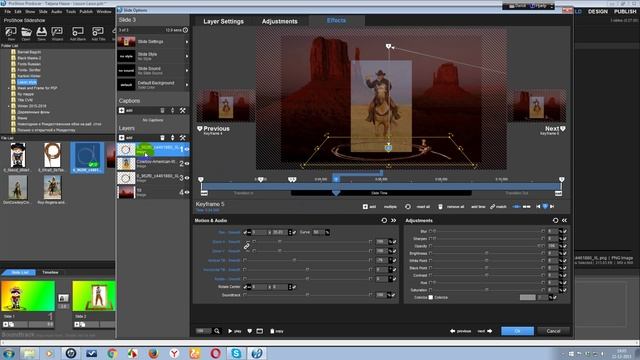Click the Ok button
The height and width of the screenshot is (360, 640).
(x=517, y=331)
